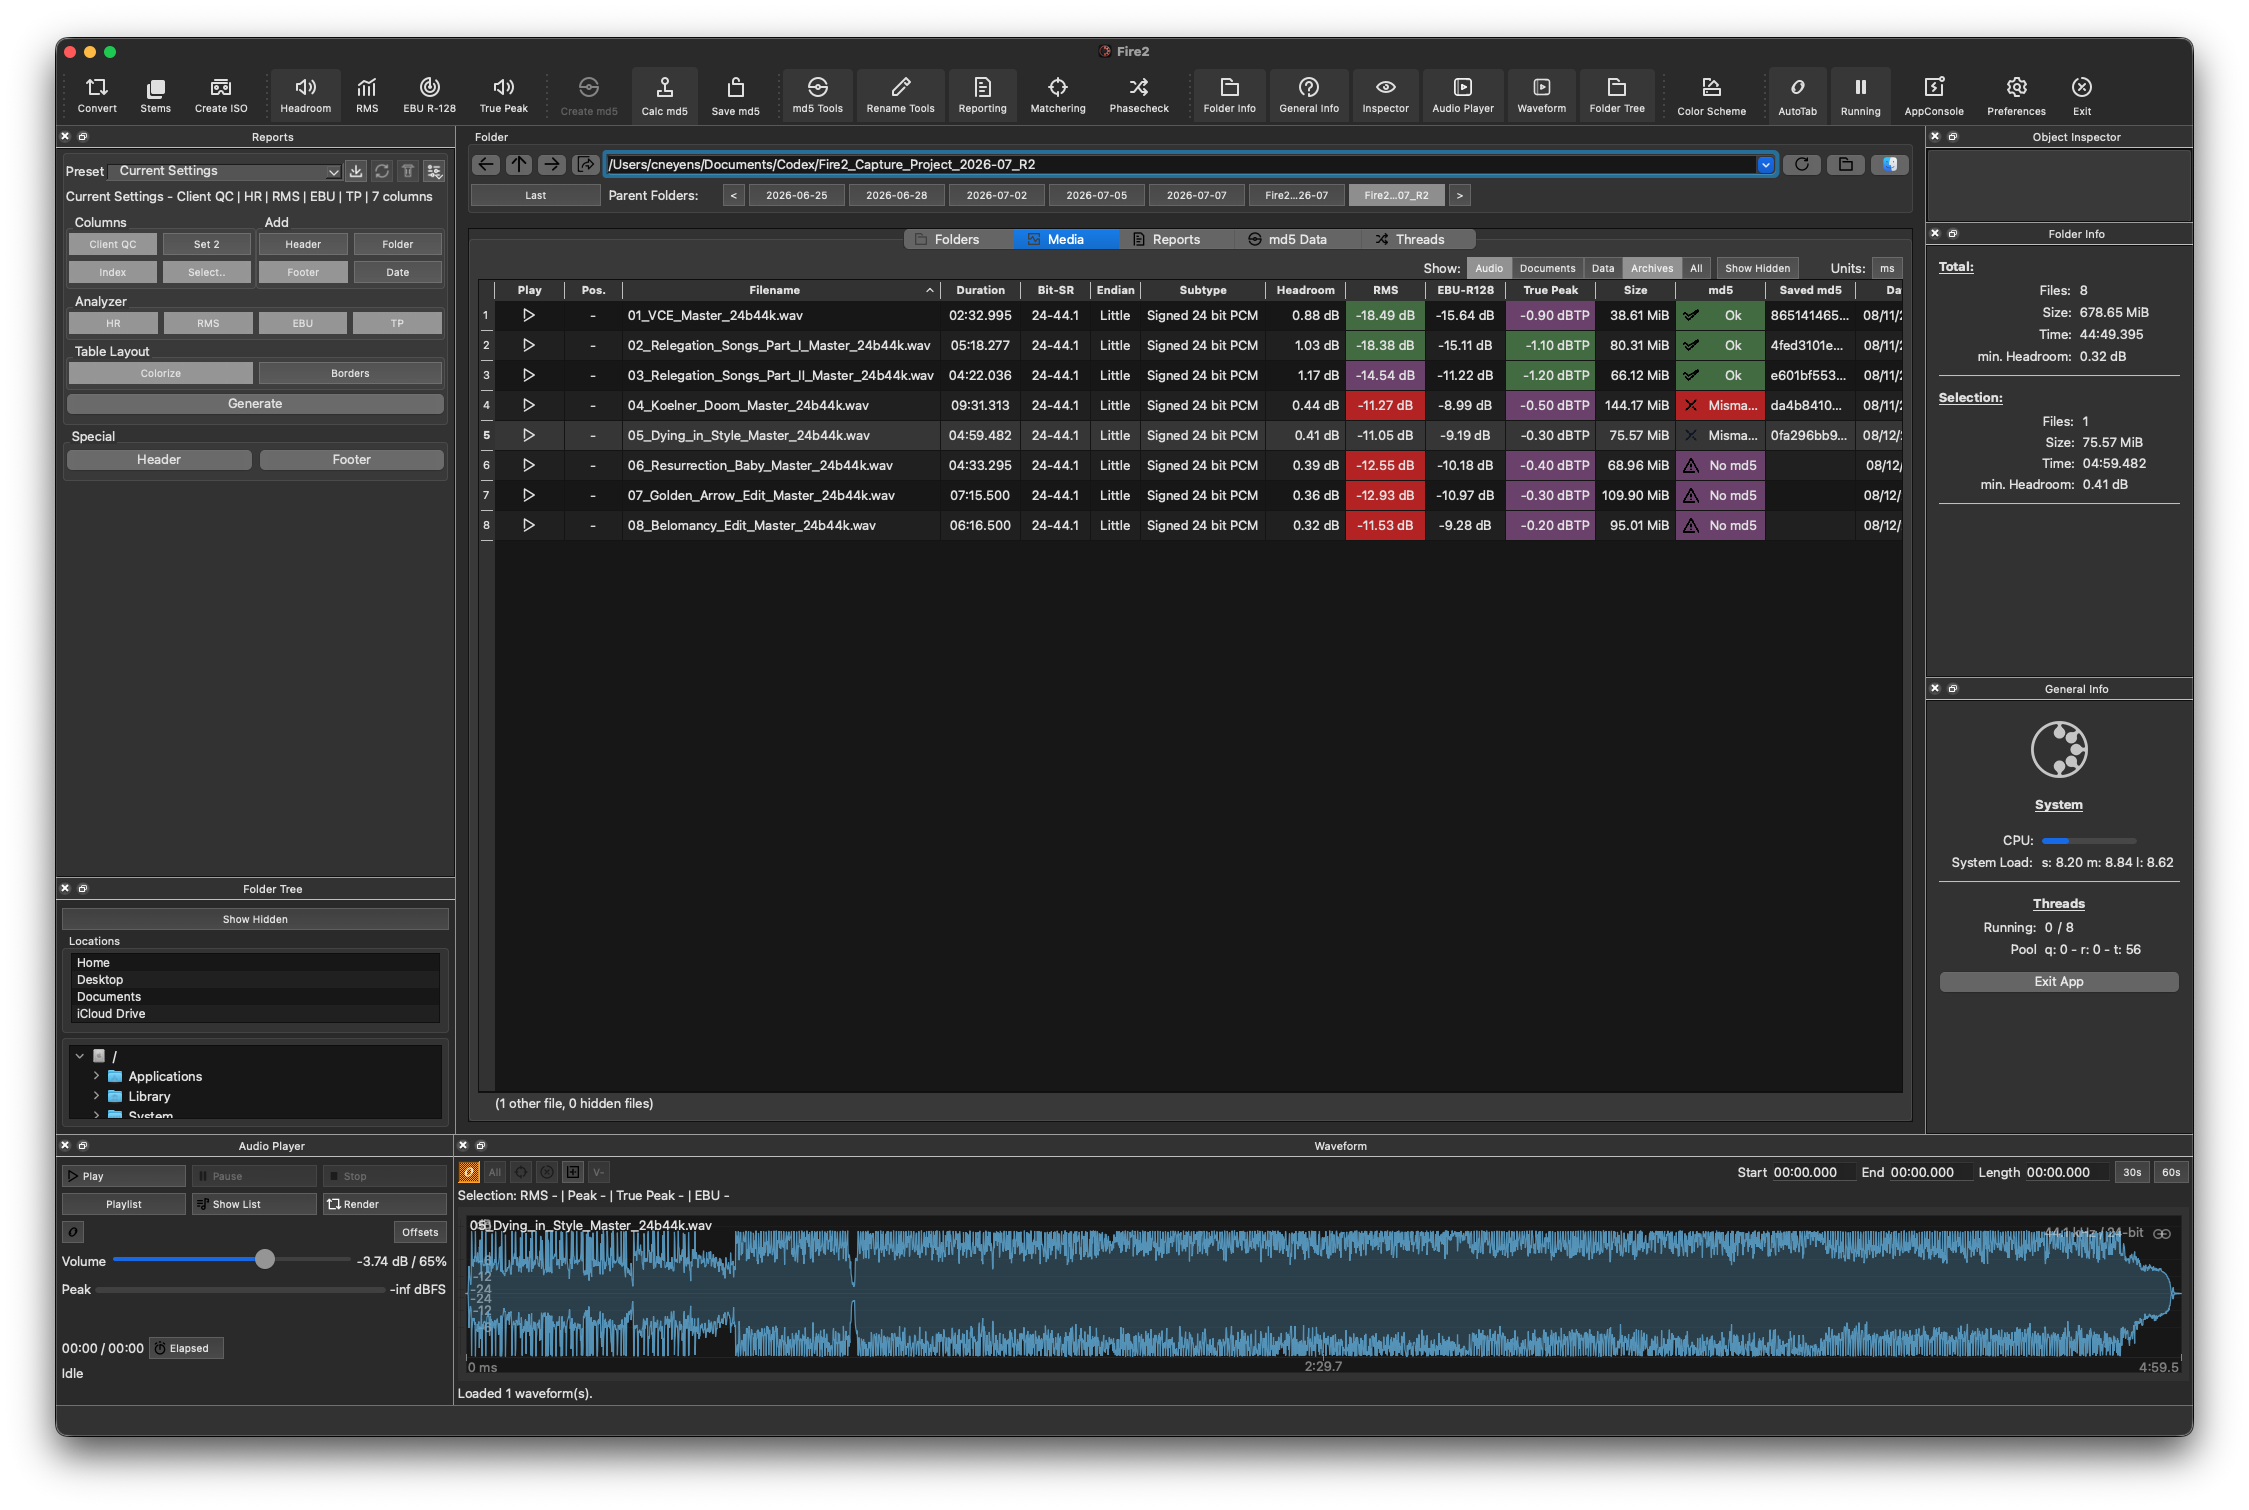Open the Convert tool in the toolbar
2249x1510 pixels.
(x=97, y=95)
